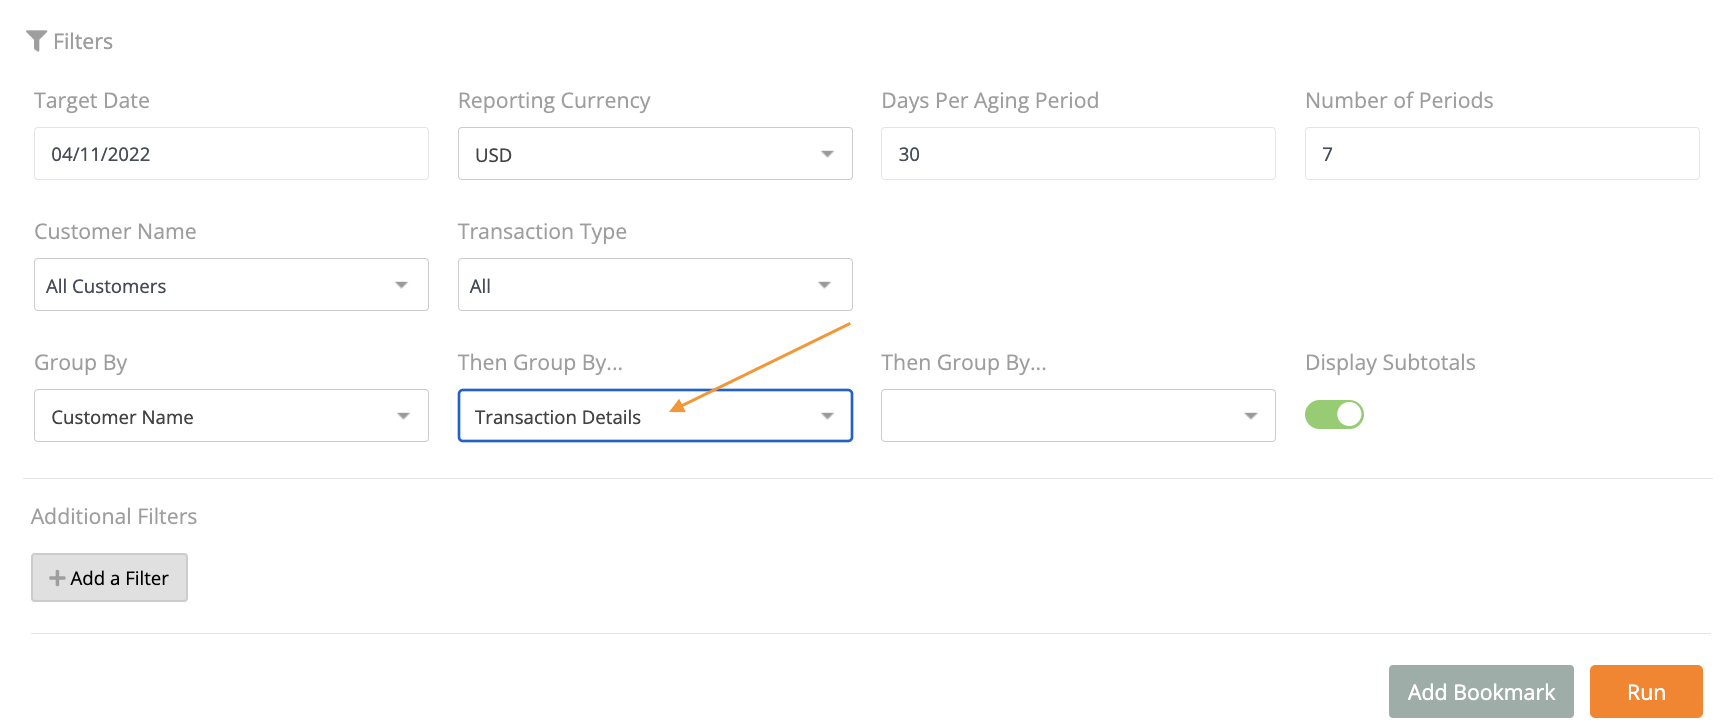Click the Add Bookmark button
The width and height of the screenshot is (1730, 722).
(x=1481, y=692)
